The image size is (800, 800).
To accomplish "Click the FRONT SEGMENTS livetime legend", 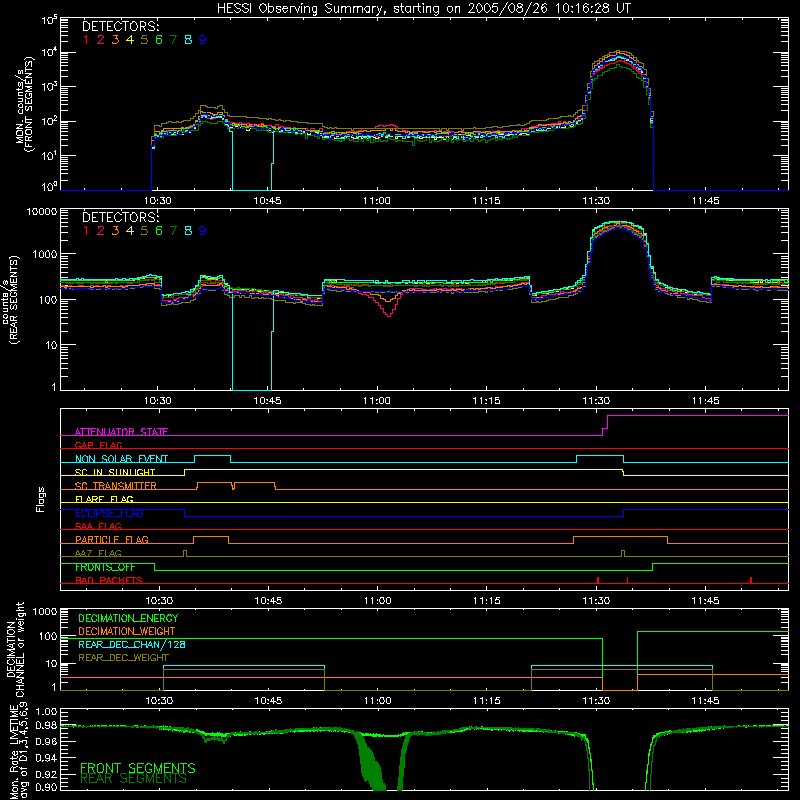I will [x=138, y=768].
